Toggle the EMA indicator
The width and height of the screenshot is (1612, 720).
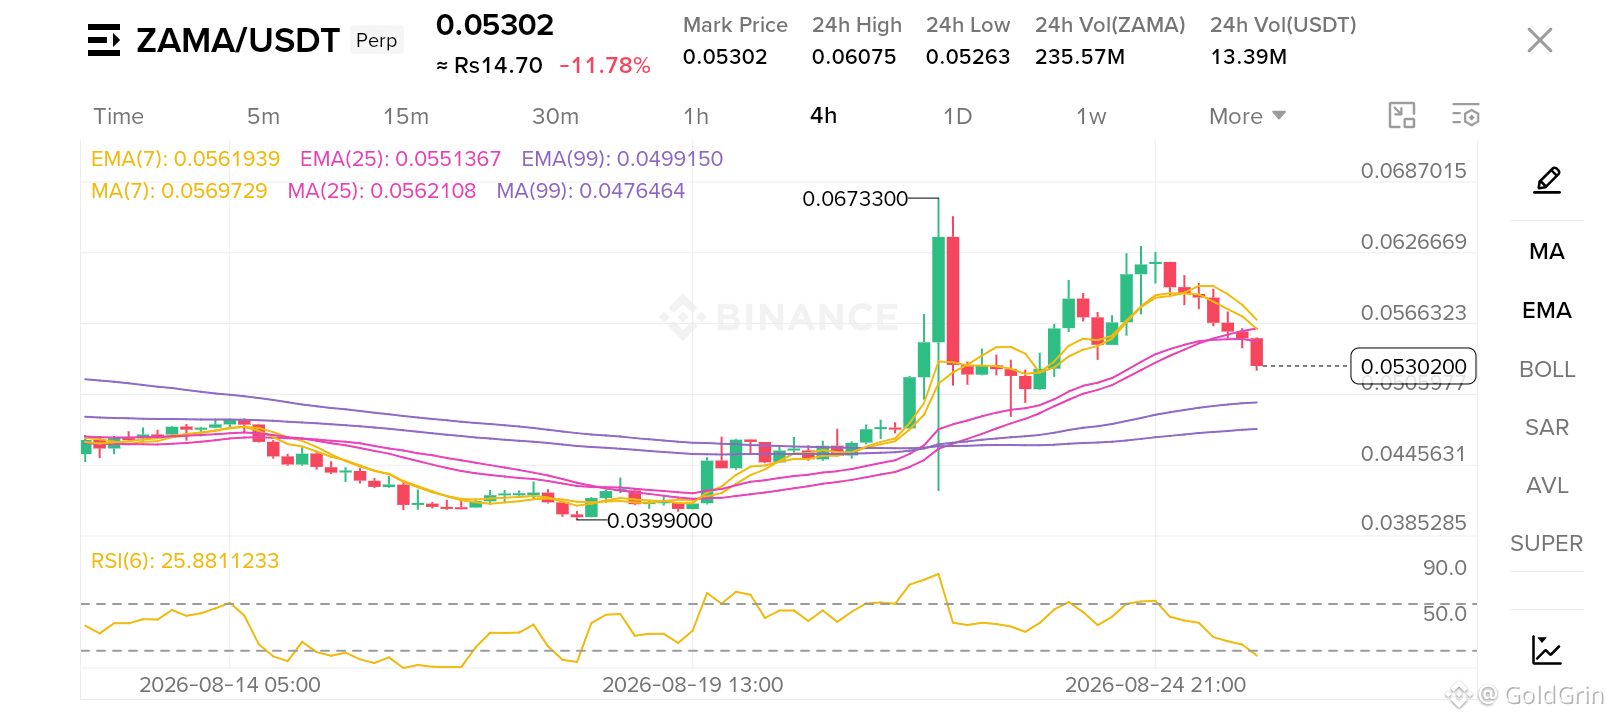[x=1547, y=311]
